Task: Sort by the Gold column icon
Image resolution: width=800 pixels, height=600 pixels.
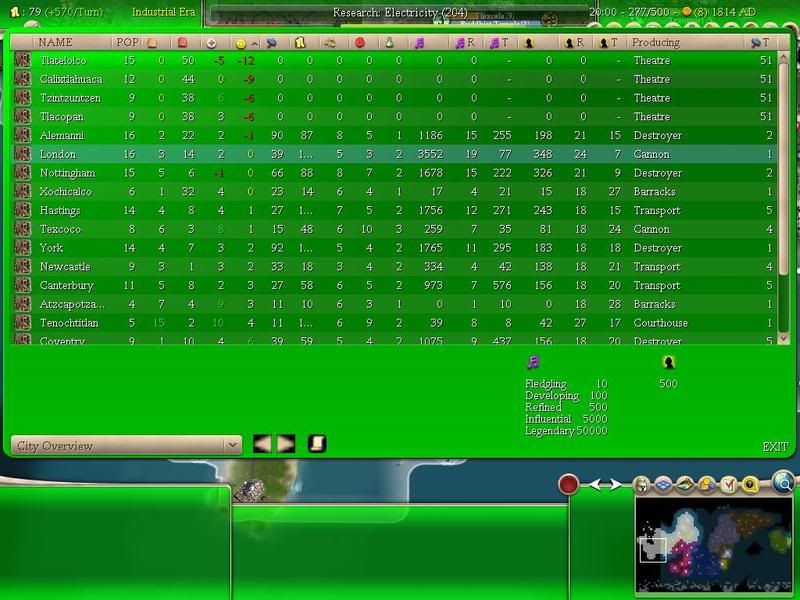Action: [x=300, y=43]
